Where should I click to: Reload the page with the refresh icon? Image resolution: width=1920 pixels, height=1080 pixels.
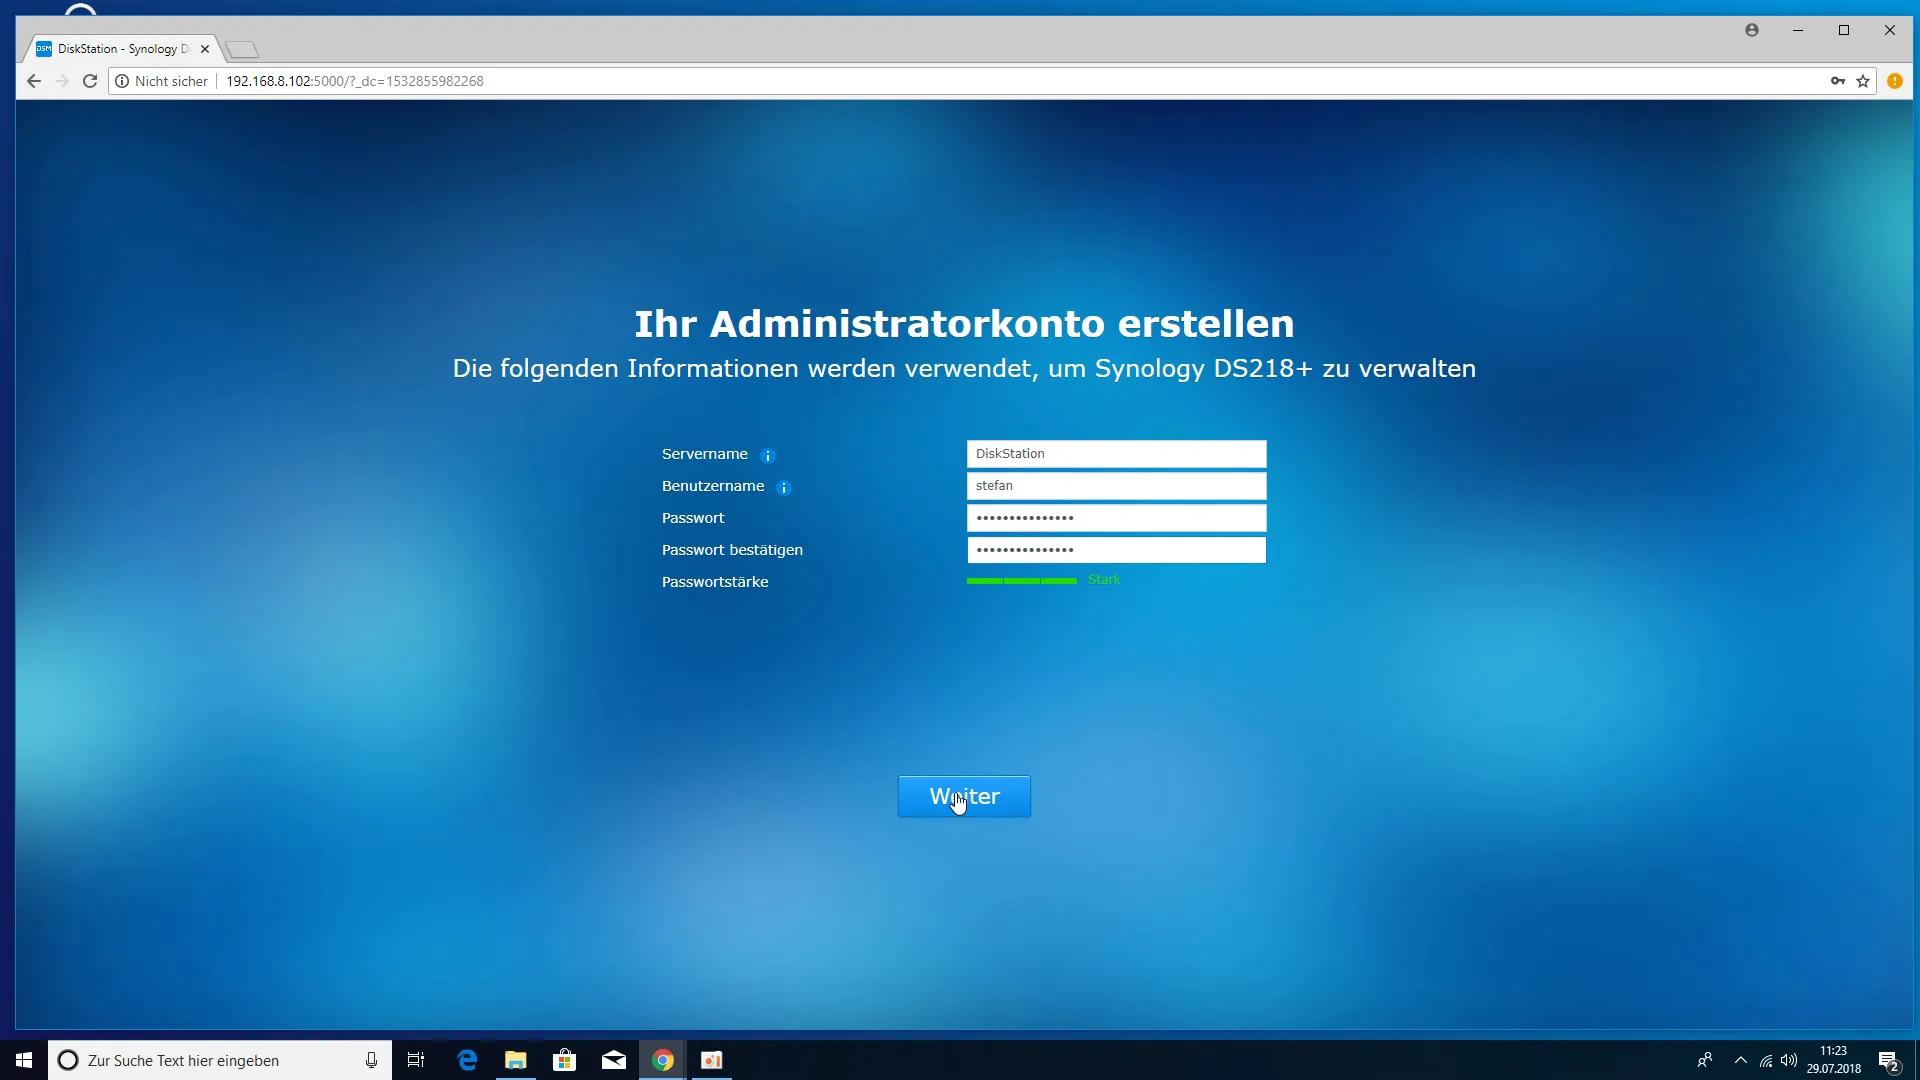pyautogui.click(x=90, y=81)
